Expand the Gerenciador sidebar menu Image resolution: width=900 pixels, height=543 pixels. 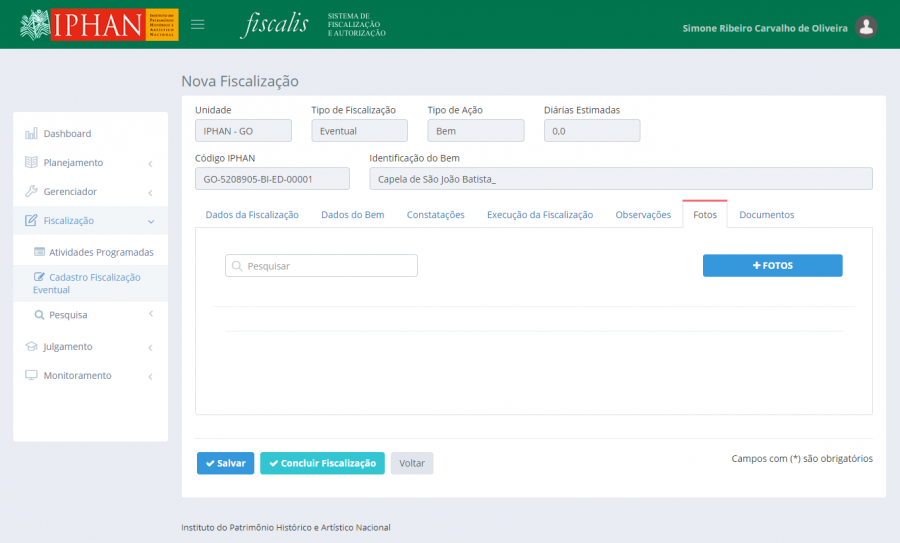click(70, 192)
